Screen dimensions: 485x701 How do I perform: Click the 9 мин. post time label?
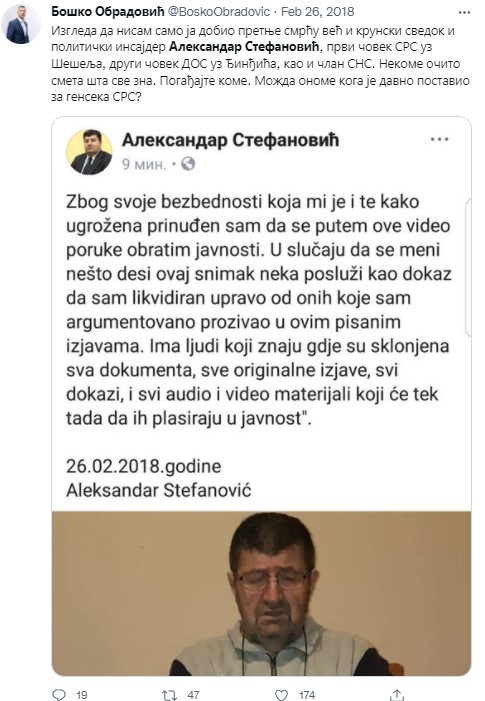coord(144,165)
